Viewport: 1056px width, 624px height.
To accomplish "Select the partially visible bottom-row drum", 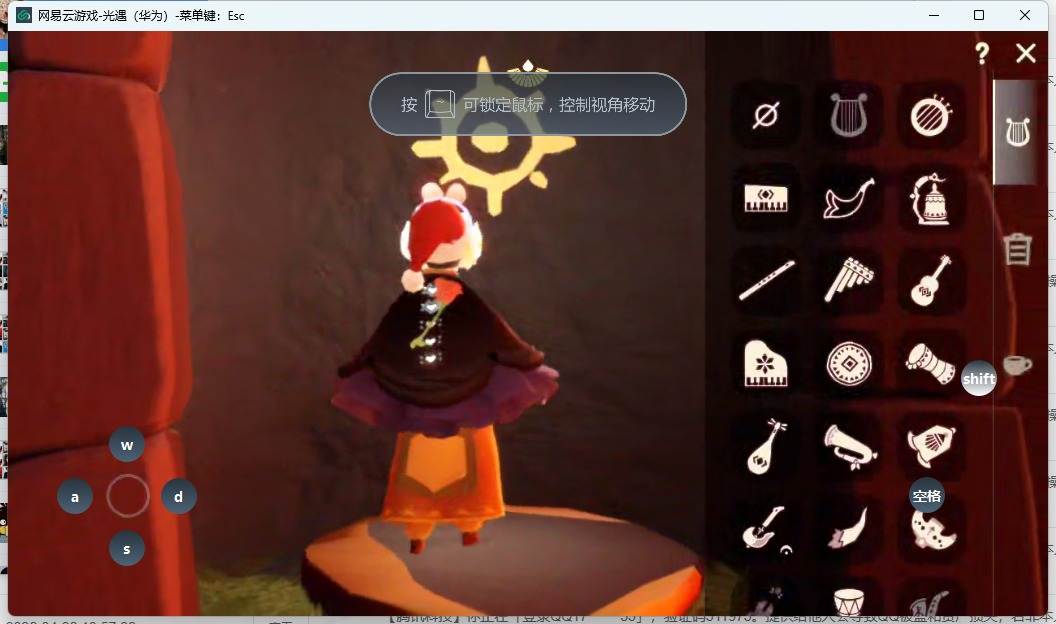I will tap(849, 600).
